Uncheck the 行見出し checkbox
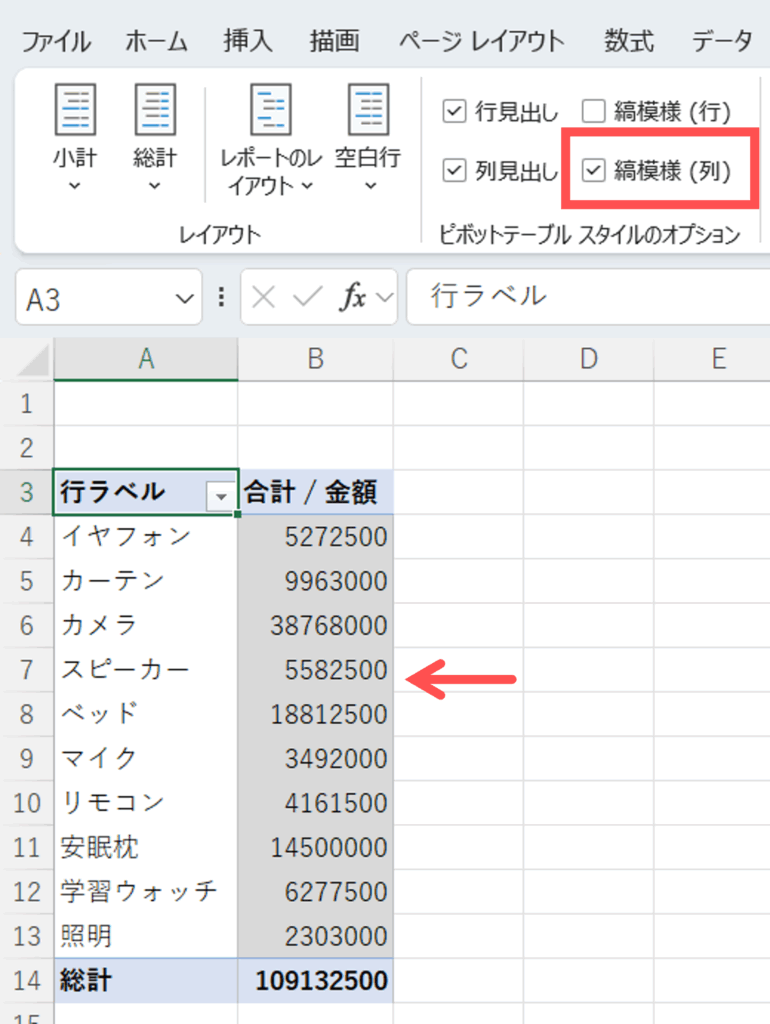Viewport: 770px width, 1024px height. (x=454, y=111)
